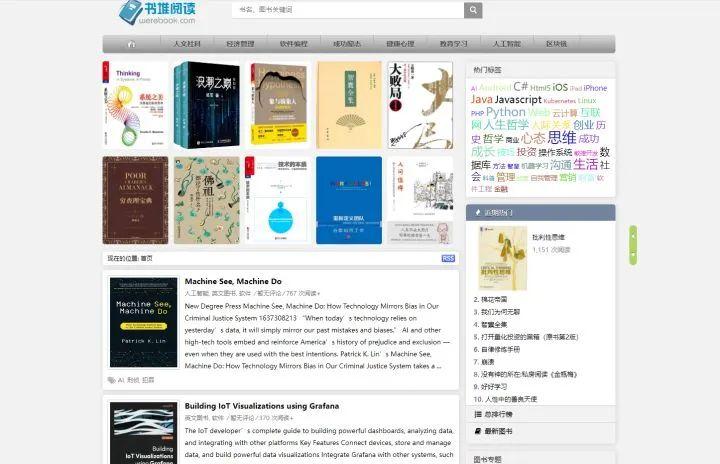The image size is (720, 464).
Task: Open the yellow Happiness Hypothesis book cover
Action: coord(278,105)
